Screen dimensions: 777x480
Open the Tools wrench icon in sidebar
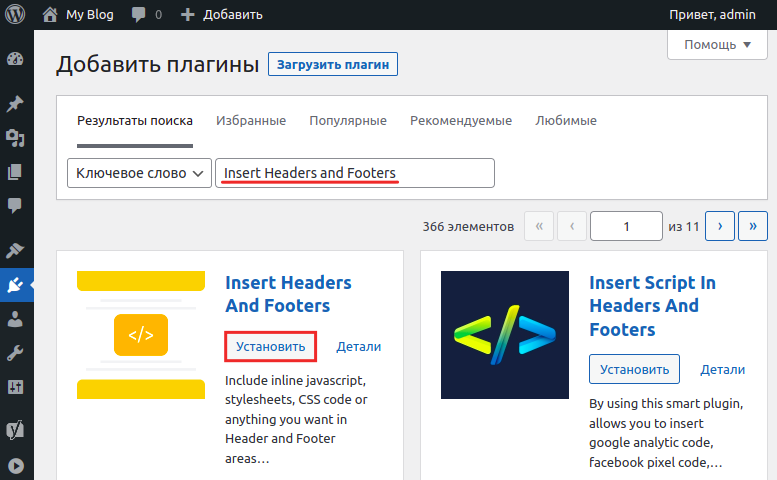15,353
